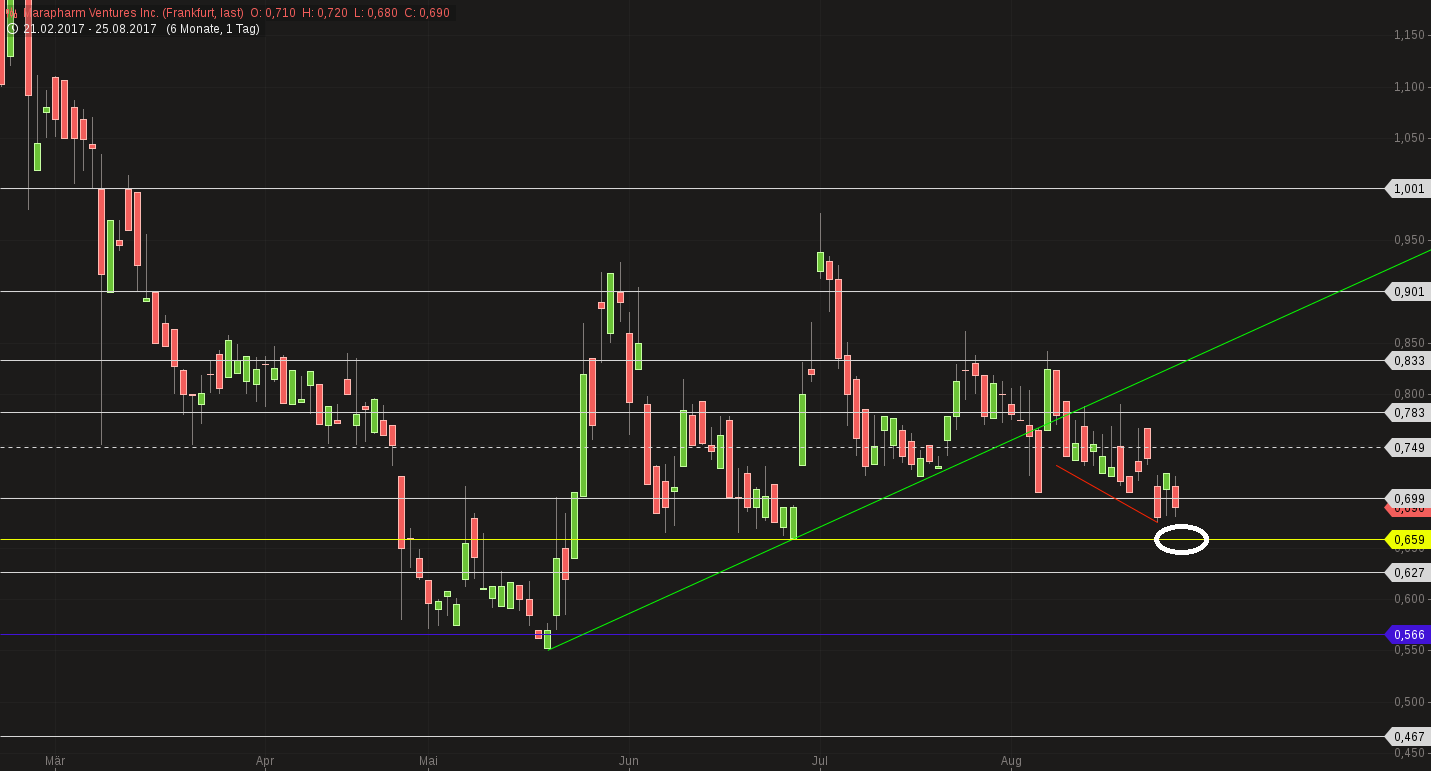Click the date range 21.02.2017 - 25.08.2017
The image size is (1431, 771).
[90, 29]
